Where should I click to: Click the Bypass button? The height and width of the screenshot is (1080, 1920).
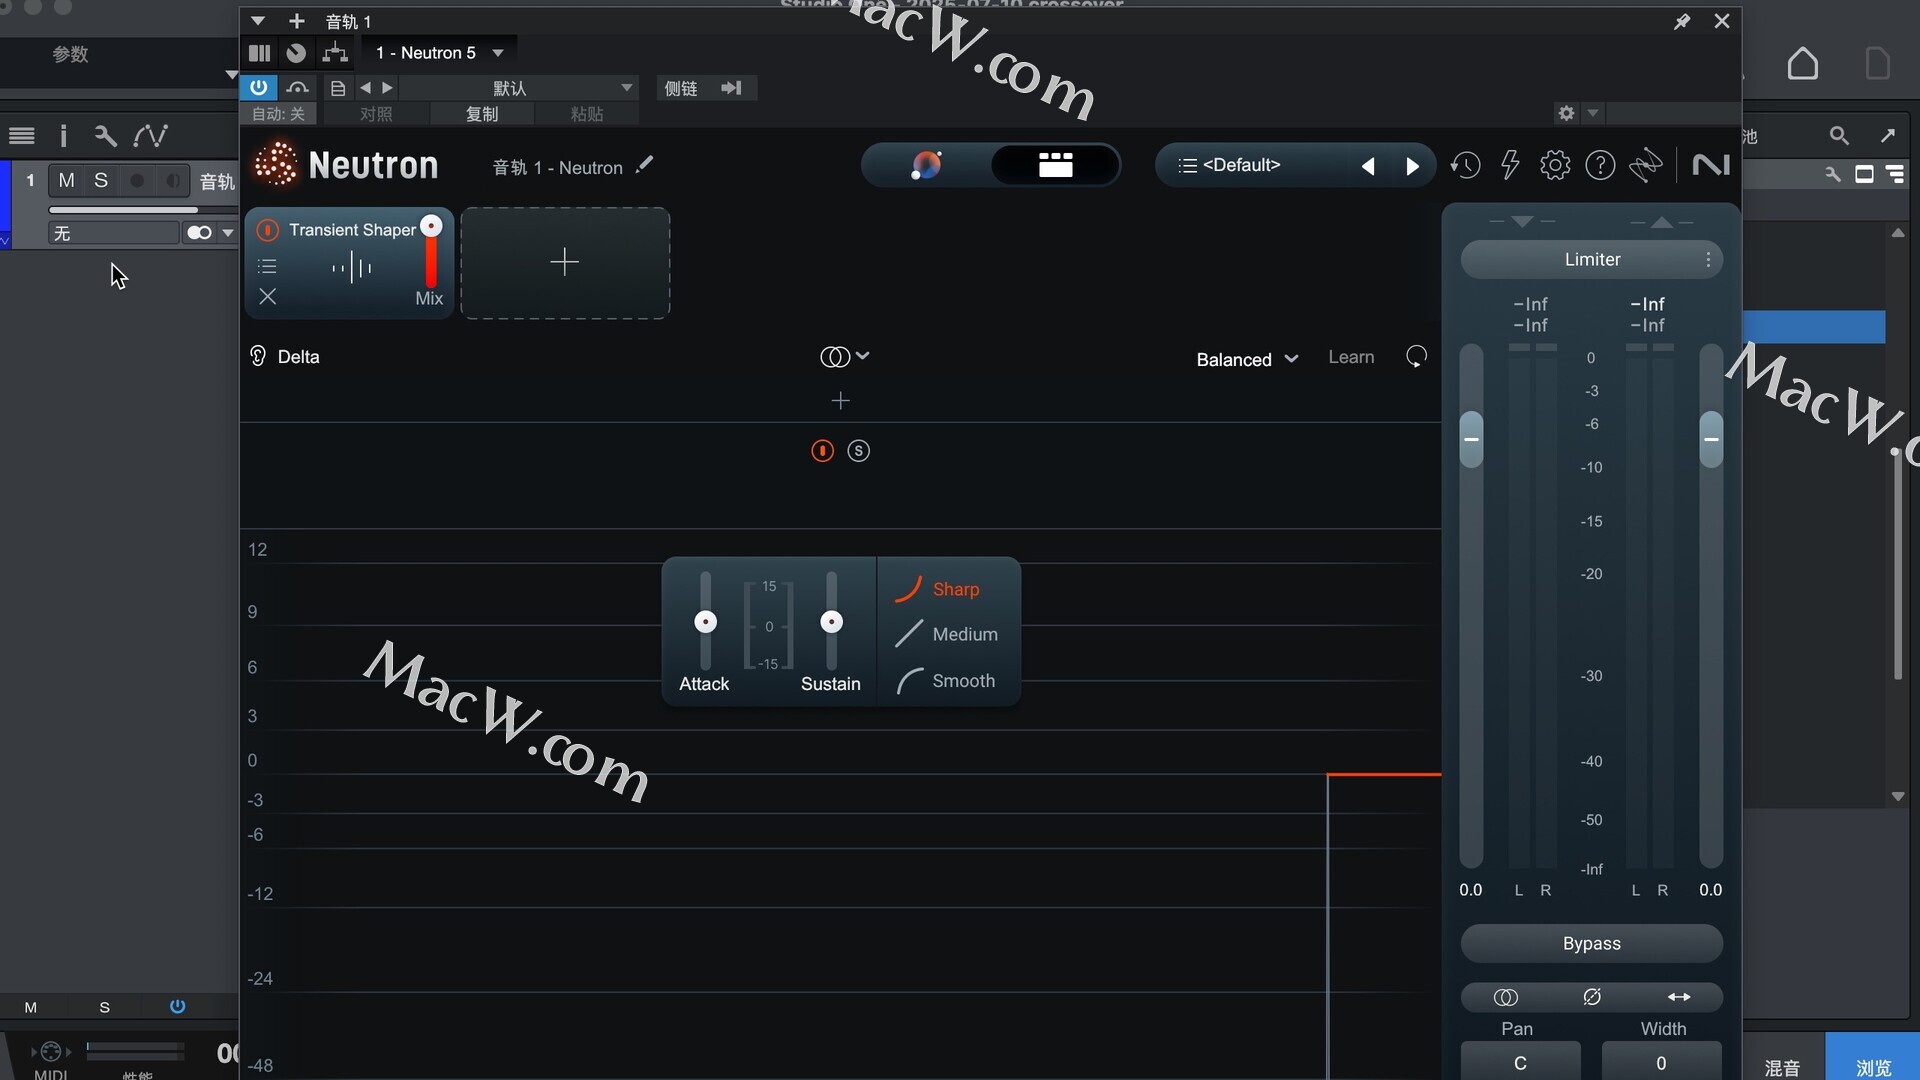pos(1591,944)
